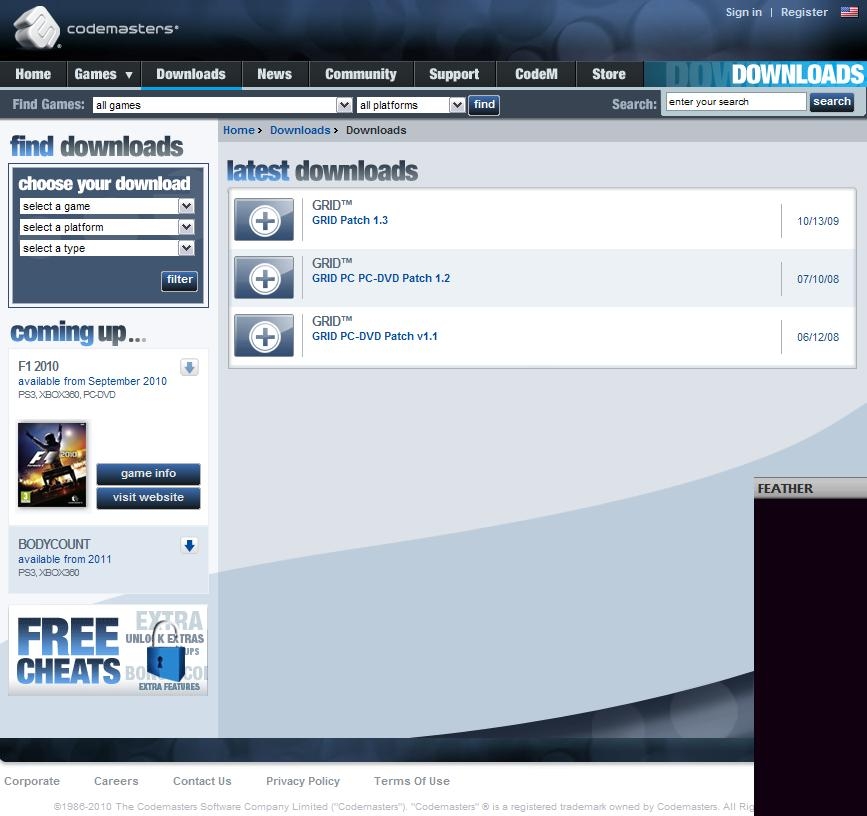Image resolution: width=867 pixels, height=816 pixels.
Task: Click the BODYCOUNT title
Action: (54, 544)
